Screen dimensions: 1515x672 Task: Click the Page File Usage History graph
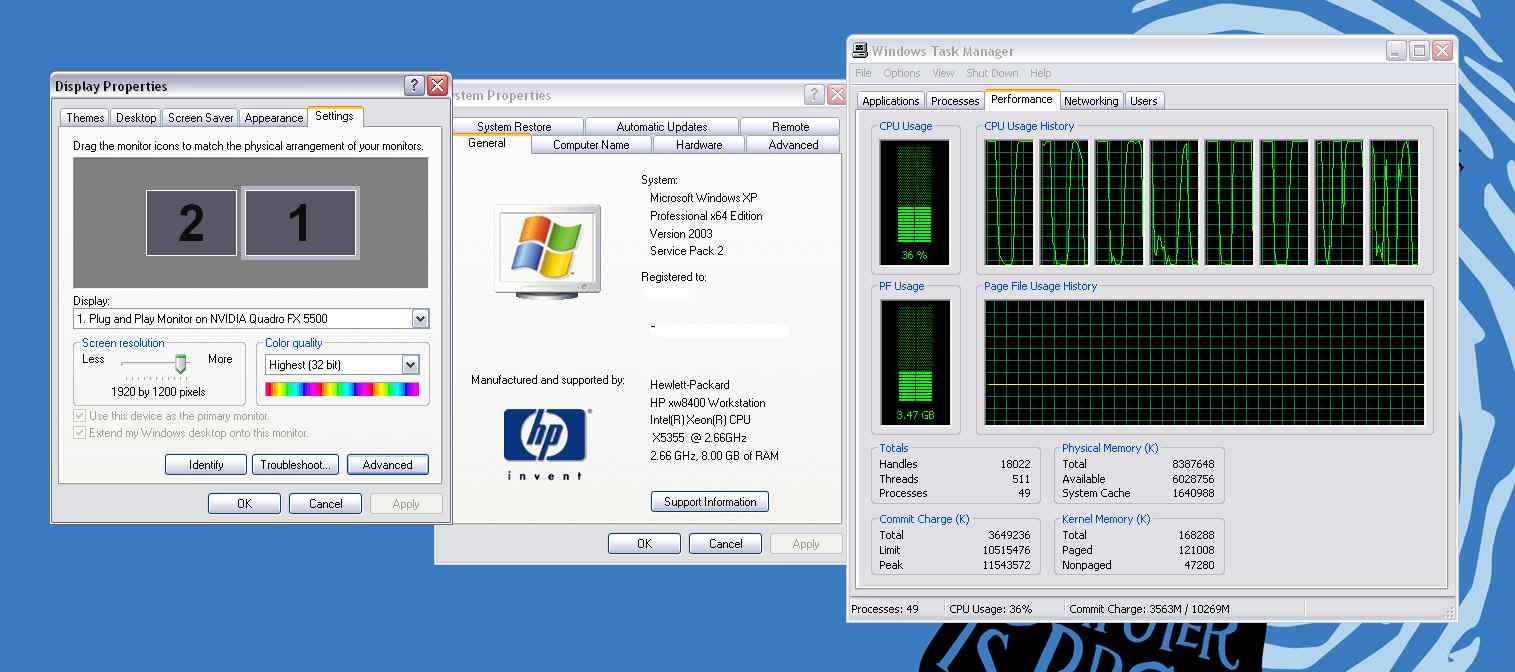click(x=1204, y=363)
